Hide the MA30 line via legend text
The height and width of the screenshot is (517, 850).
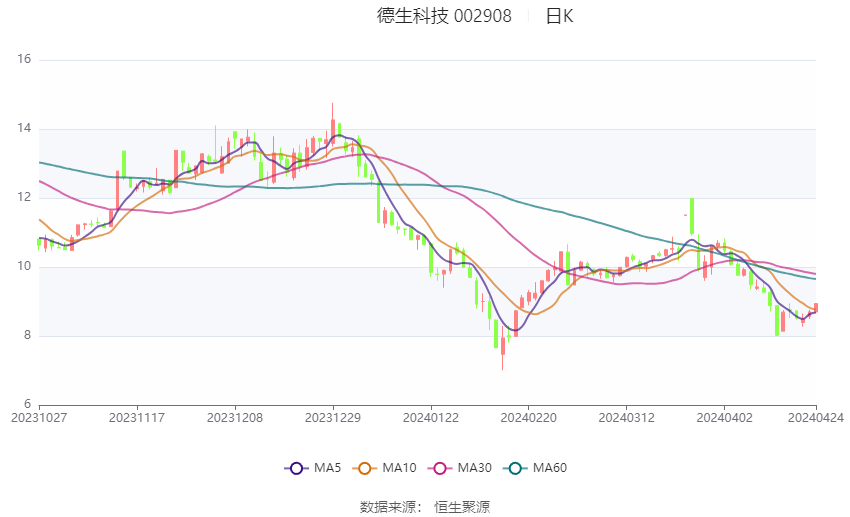coord(472,468)
